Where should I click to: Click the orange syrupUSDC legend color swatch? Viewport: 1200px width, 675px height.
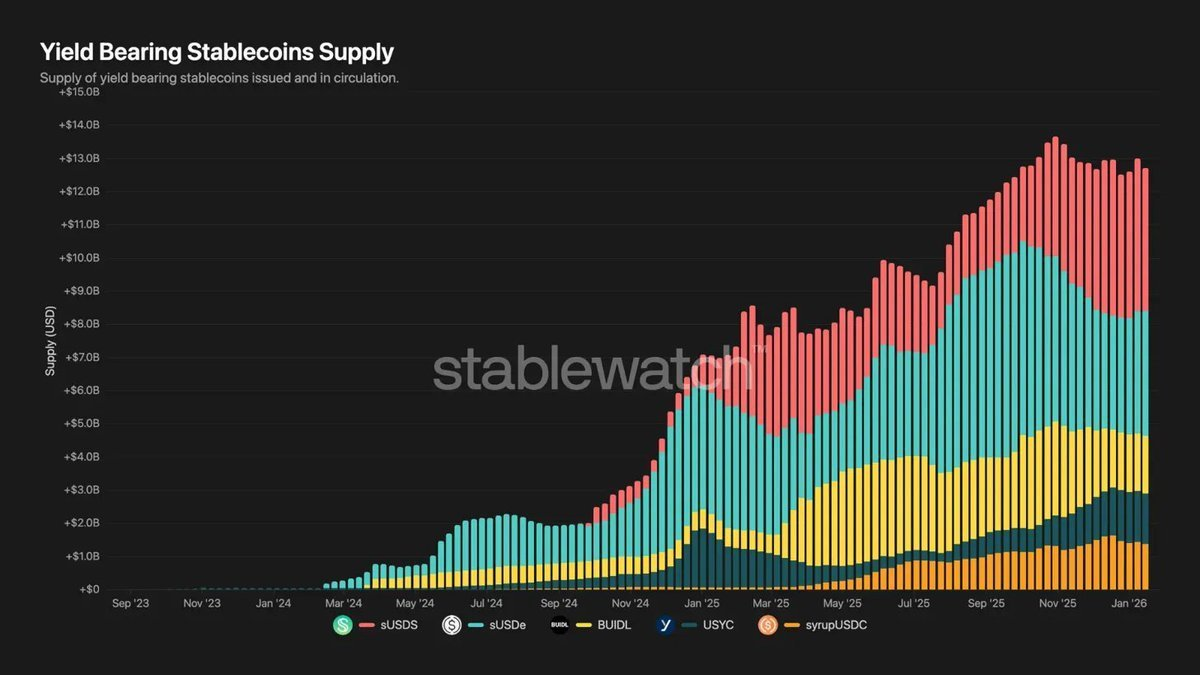coord(790,626)
